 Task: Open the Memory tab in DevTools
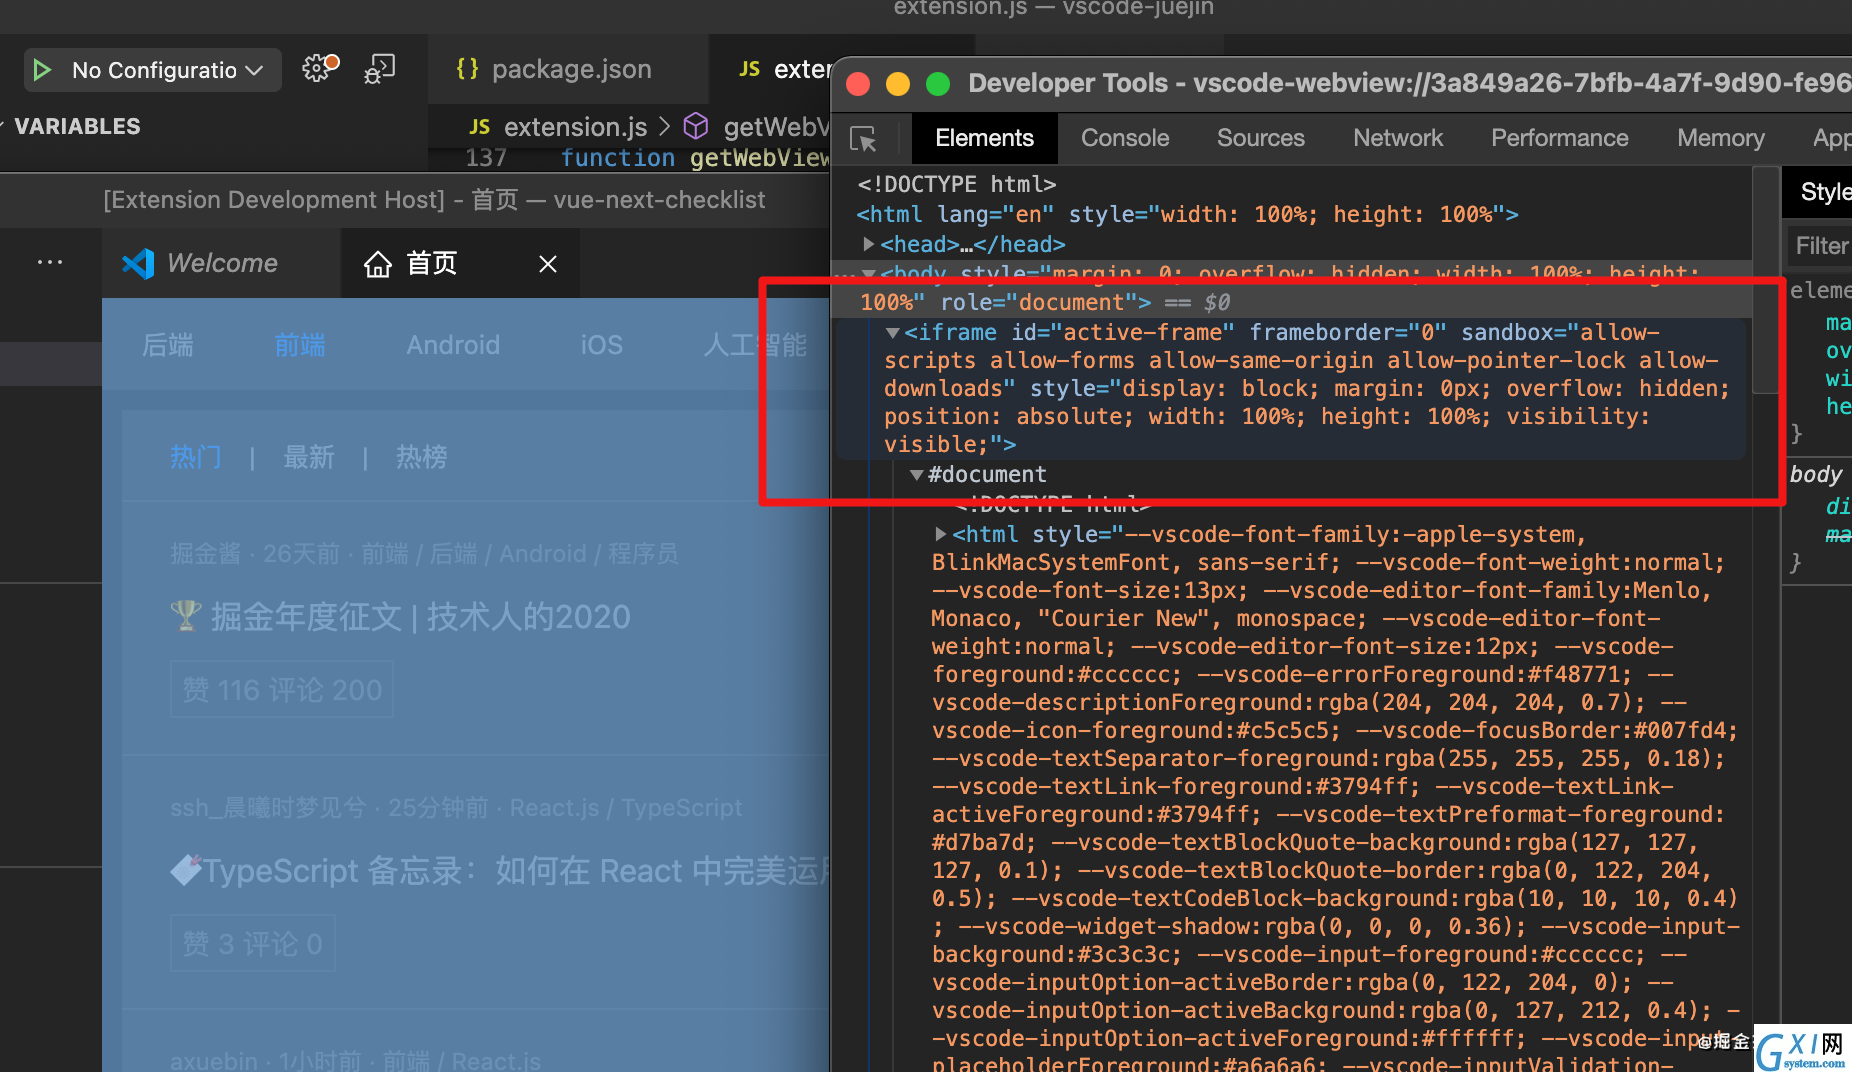click(x=1720, y=138)
